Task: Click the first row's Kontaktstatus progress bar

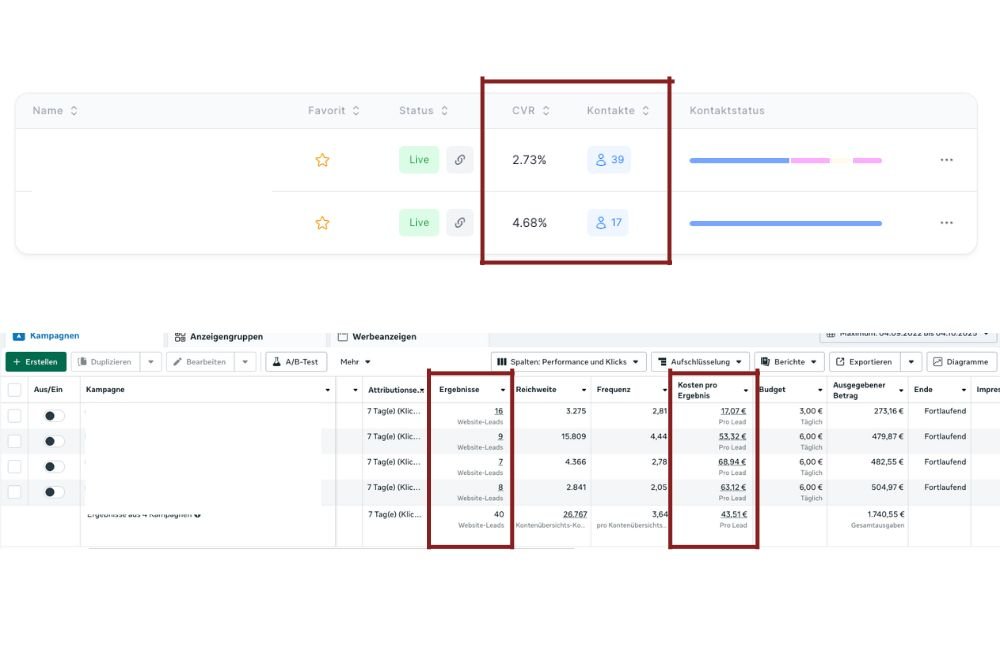Action: [x=785, y=160]
